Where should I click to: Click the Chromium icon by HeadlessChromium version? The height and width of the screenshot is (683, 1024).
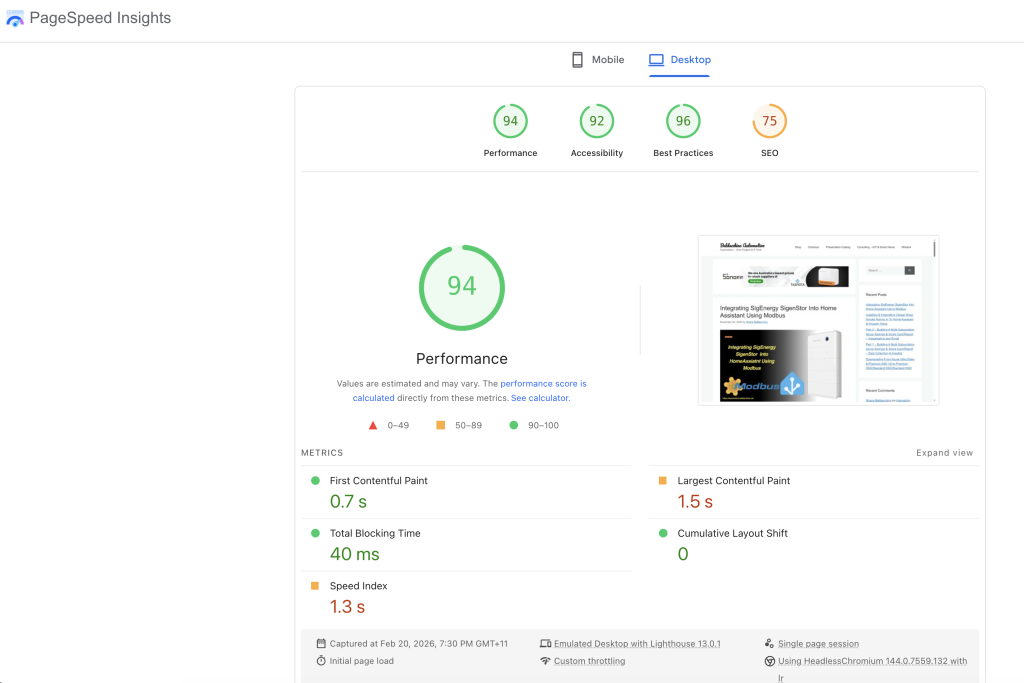pos(769,661)
